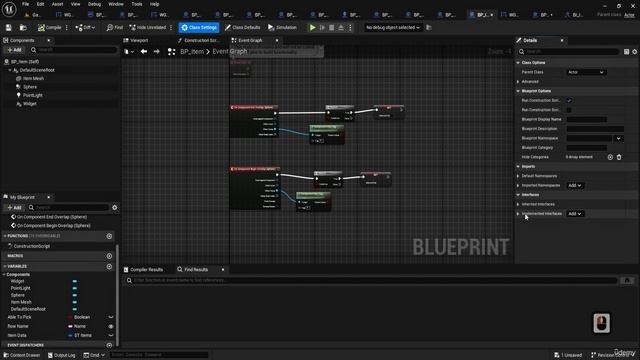Screen dimensions: 640x360
Task: Click the ST Items type pill for Item Data
Action: [80, 336]
